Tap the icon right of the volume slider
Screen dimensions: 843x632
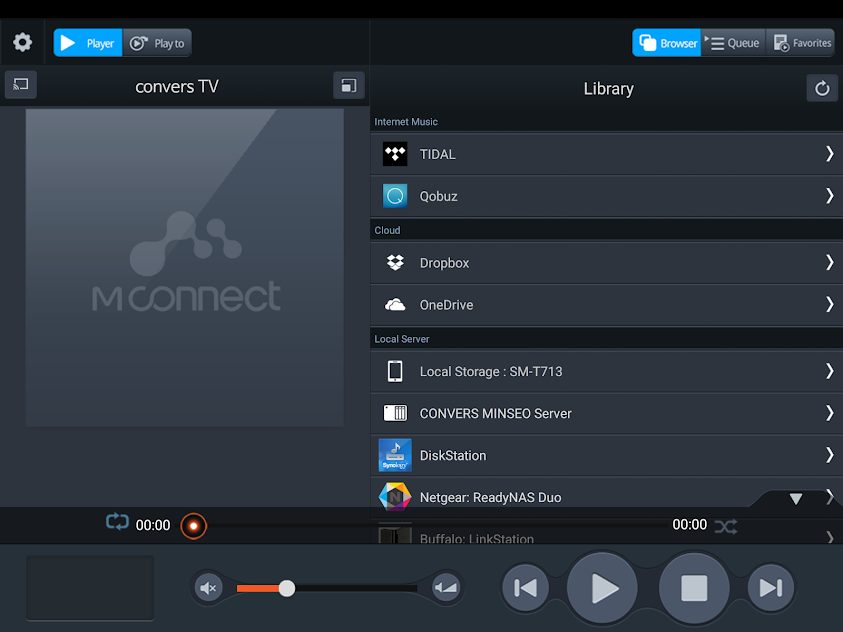point(446,588)
